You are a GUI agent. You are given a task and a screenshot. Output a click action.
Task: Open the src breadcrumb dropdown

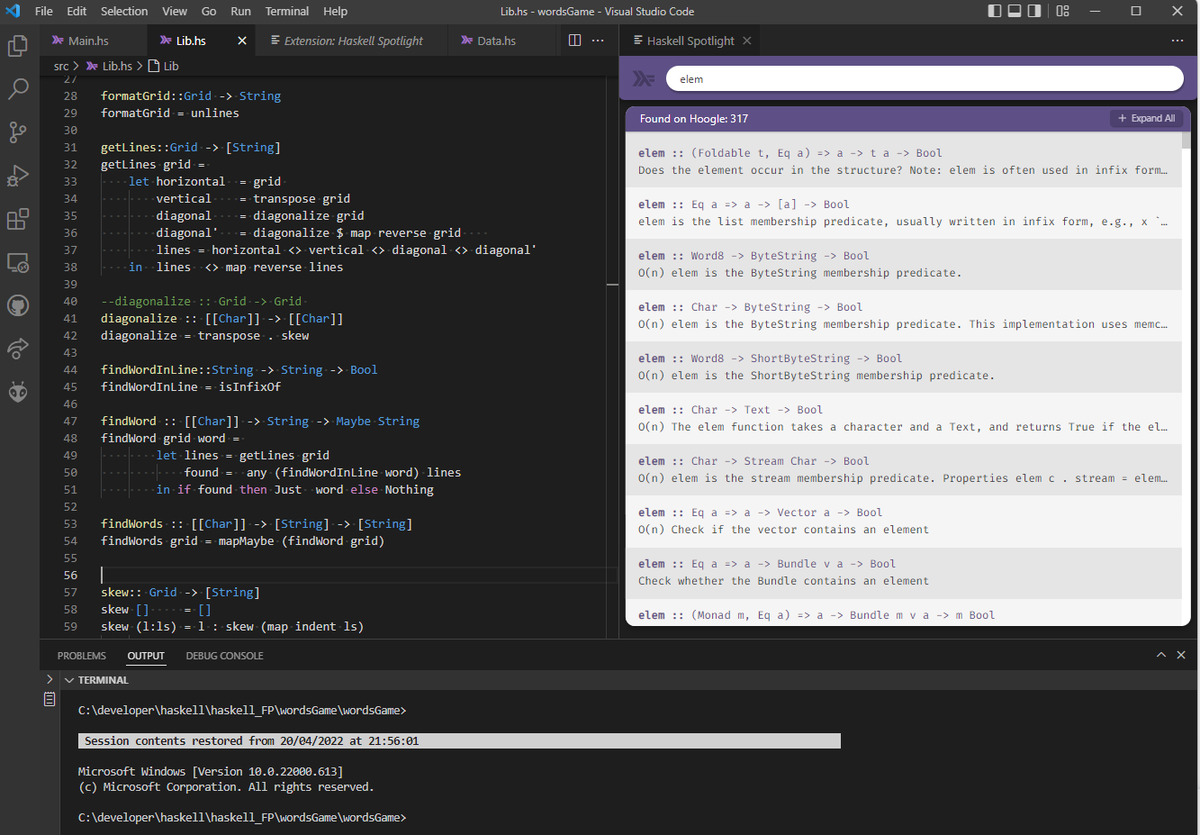tap(61, 66)
